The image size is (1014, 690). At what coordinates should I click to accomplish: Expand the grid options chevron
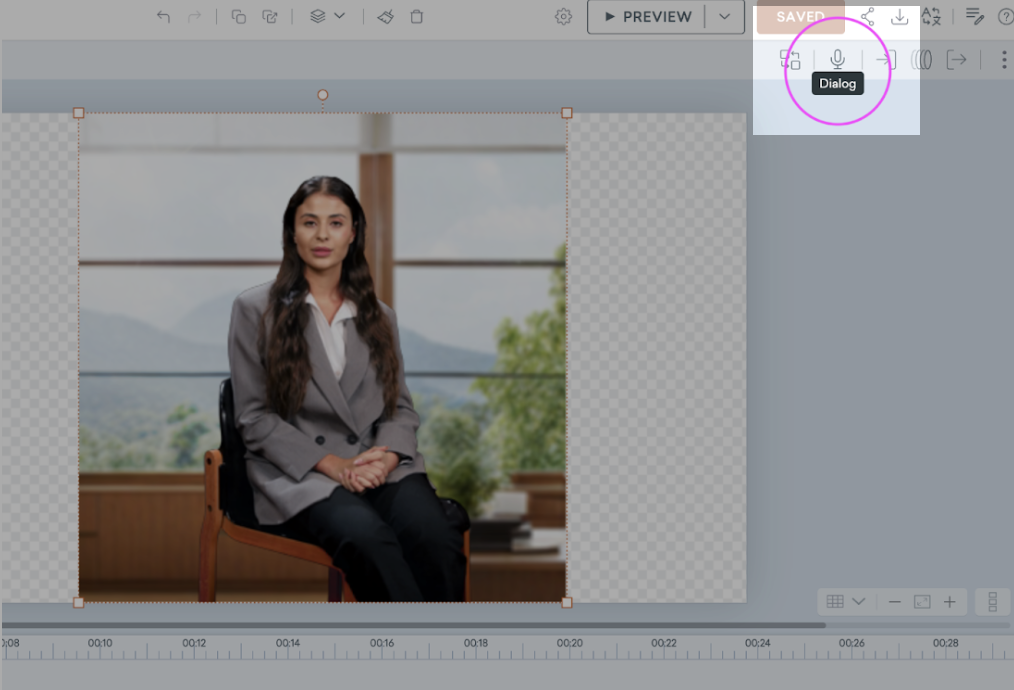pos(858,602)
